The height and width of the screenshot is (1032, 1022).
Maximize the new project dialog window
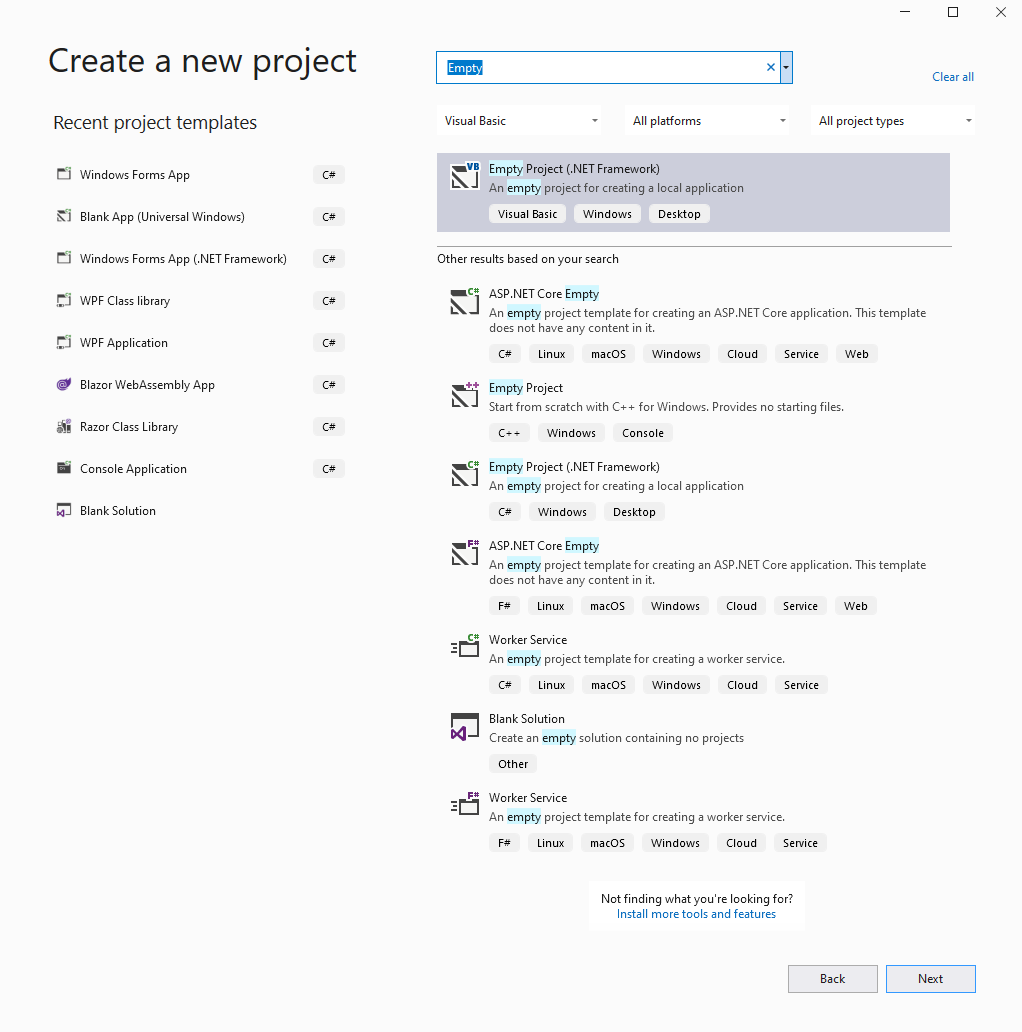tap(953, 12)
